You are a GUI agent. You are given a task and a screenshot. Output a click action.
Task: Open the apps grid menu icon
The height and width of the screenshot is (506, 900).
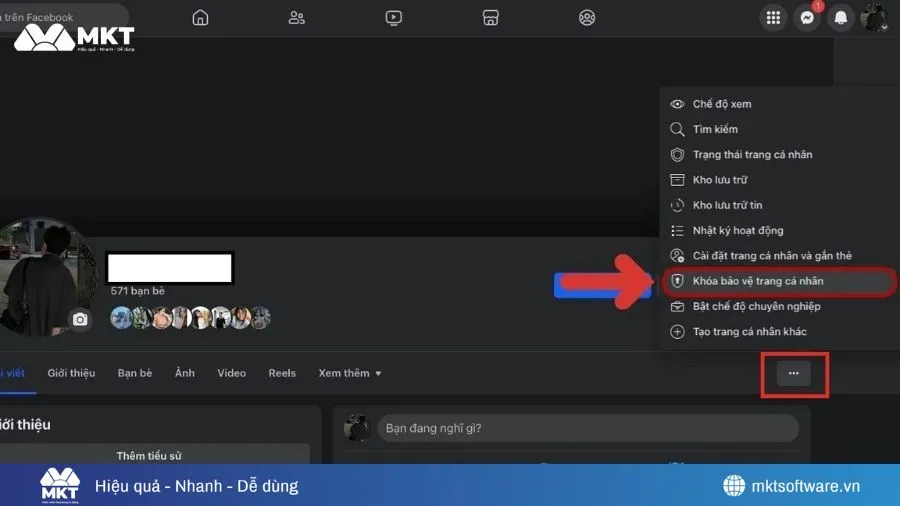[773, 18]
